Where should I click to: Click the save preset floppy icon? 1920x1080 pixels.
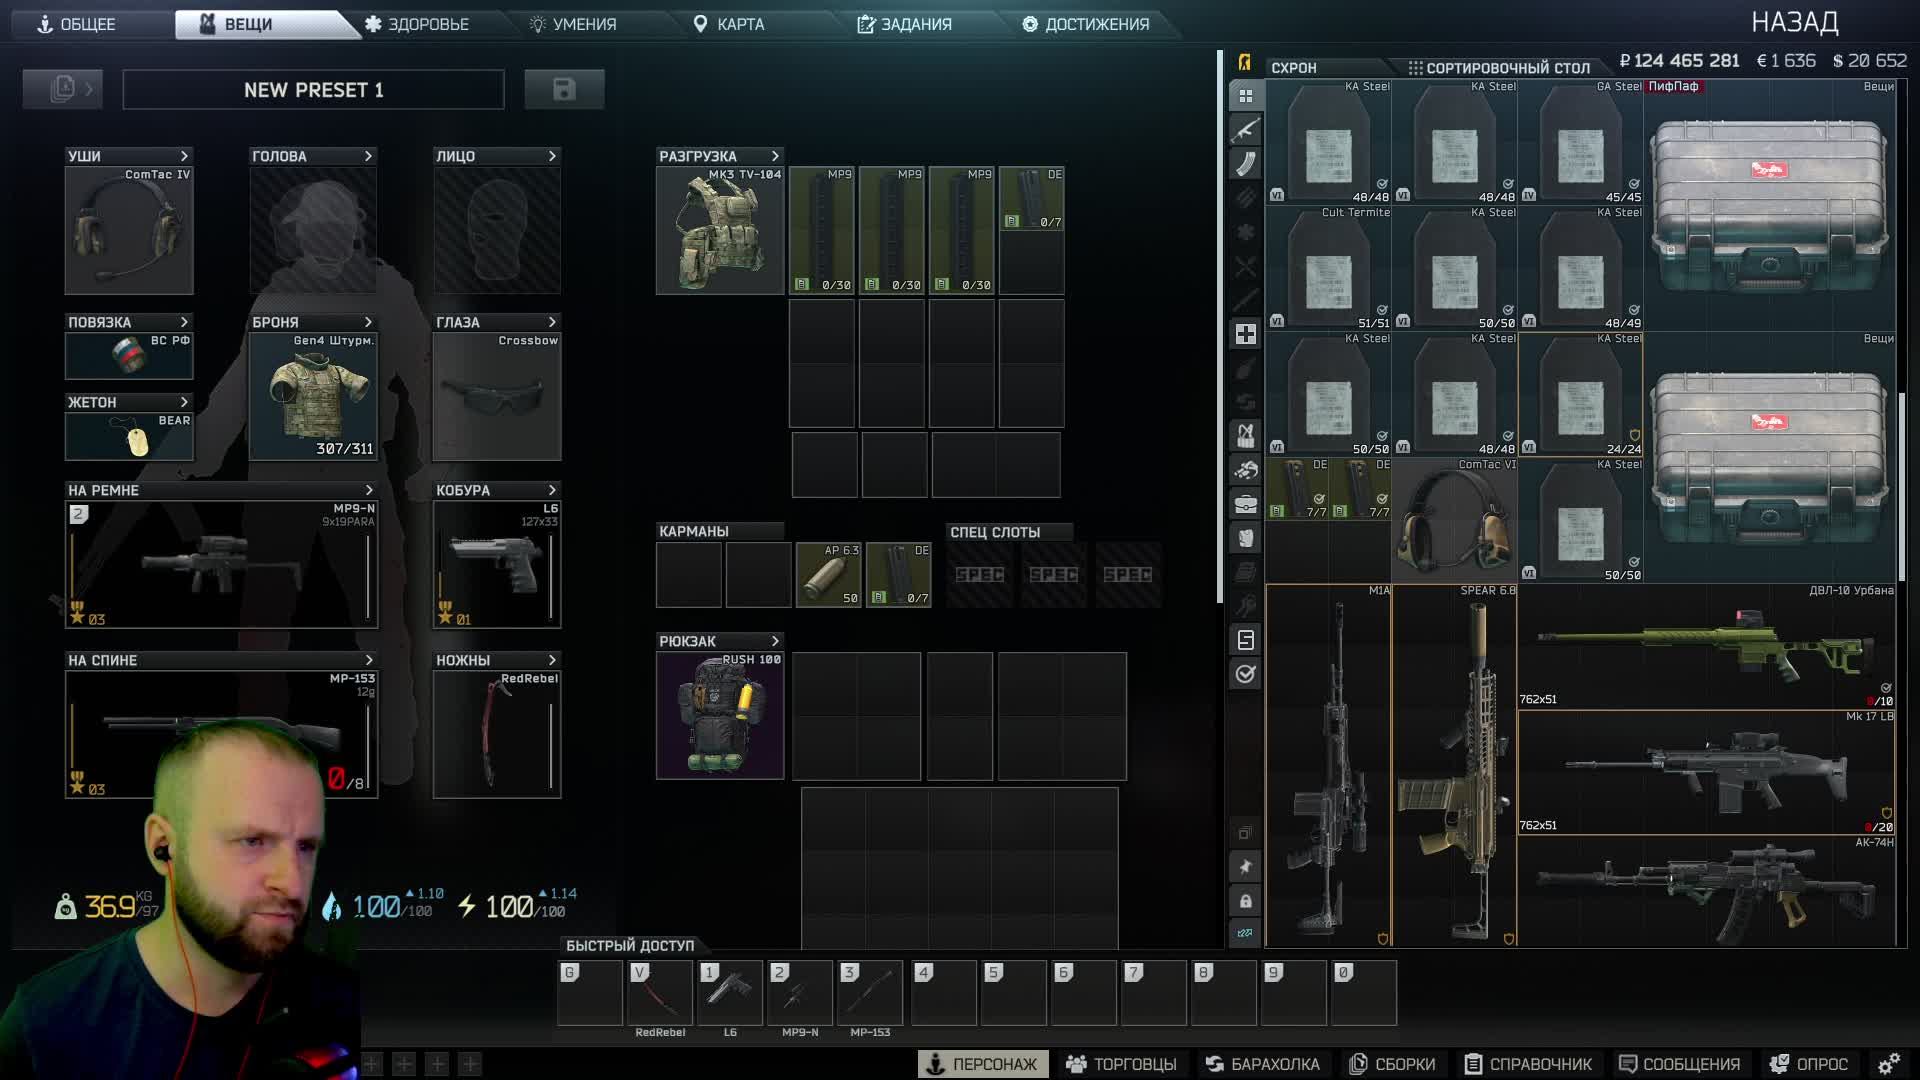(564, 89)
